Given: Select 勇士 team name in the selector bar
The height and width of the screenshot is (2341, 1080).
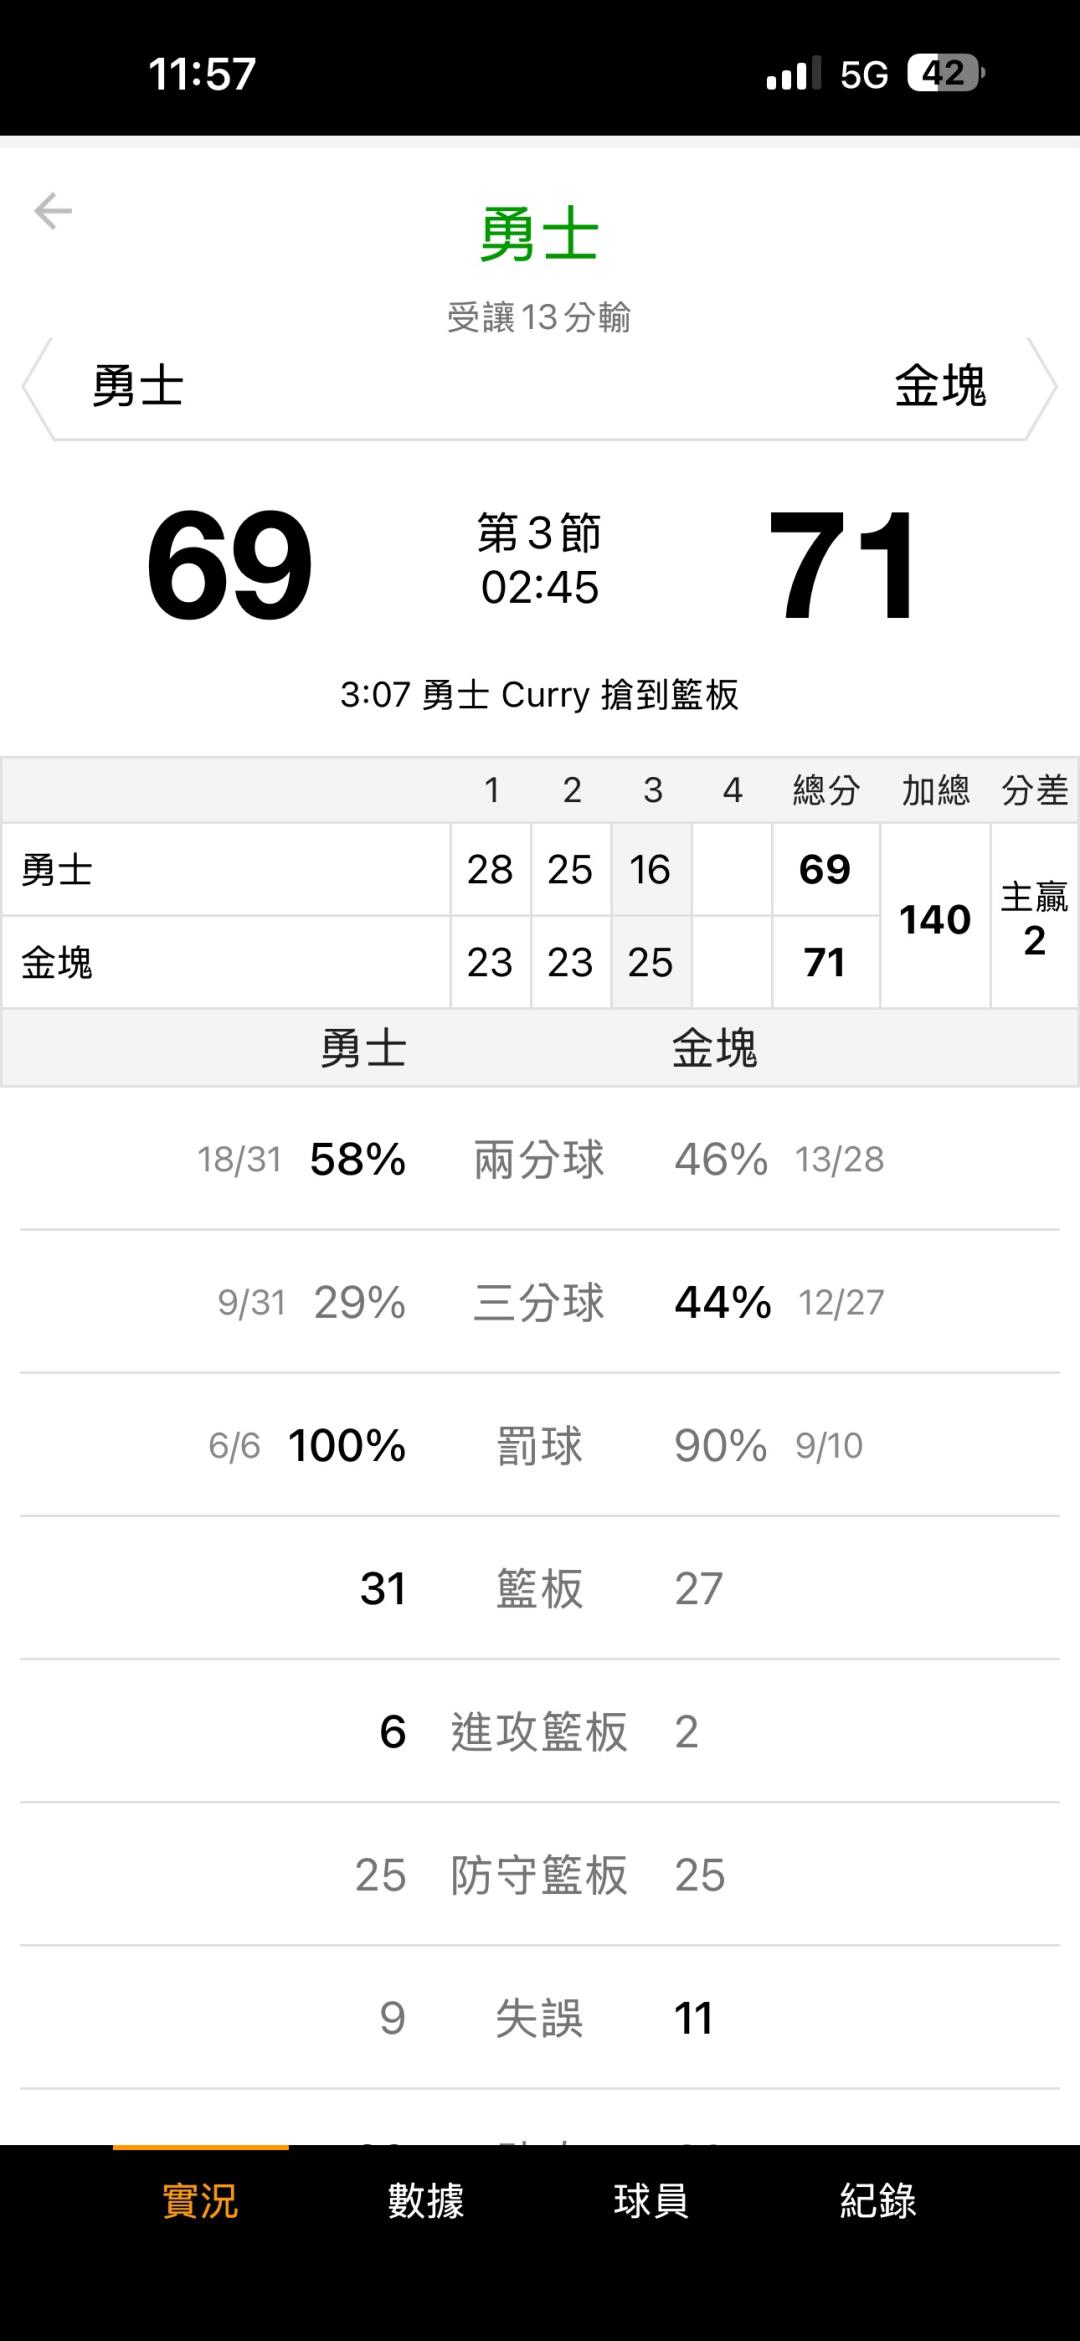Looking at the screenshot, I should [138, 387].
